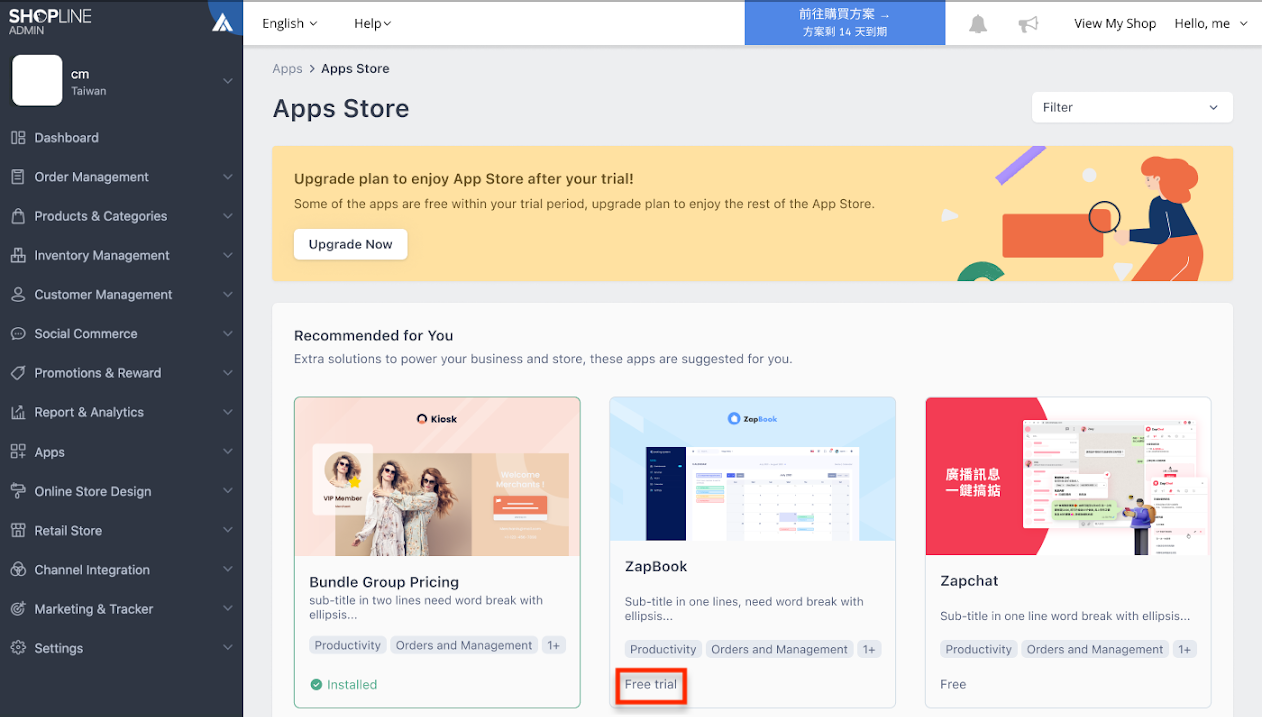Click the Report & Analytics chart icon
The image size is (1262, 717).
pyautogui.click(x=18, y=412)
